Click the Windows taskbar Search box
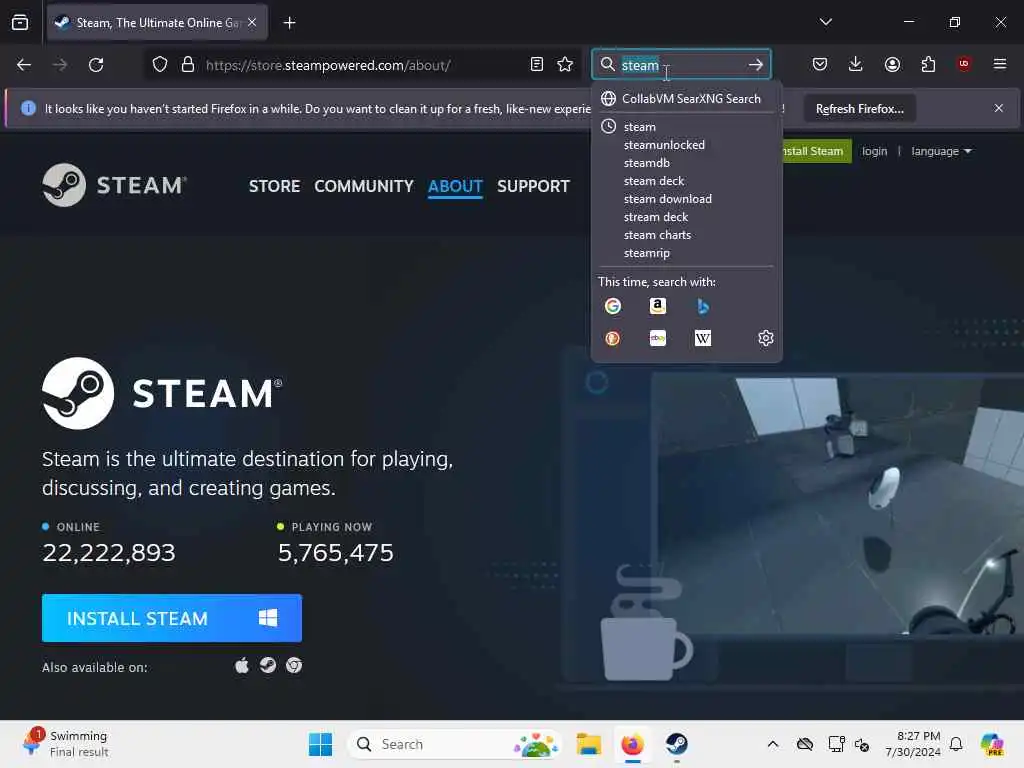Image resolution: width=1024 pixels, height=768 pixels. (456, 744)
